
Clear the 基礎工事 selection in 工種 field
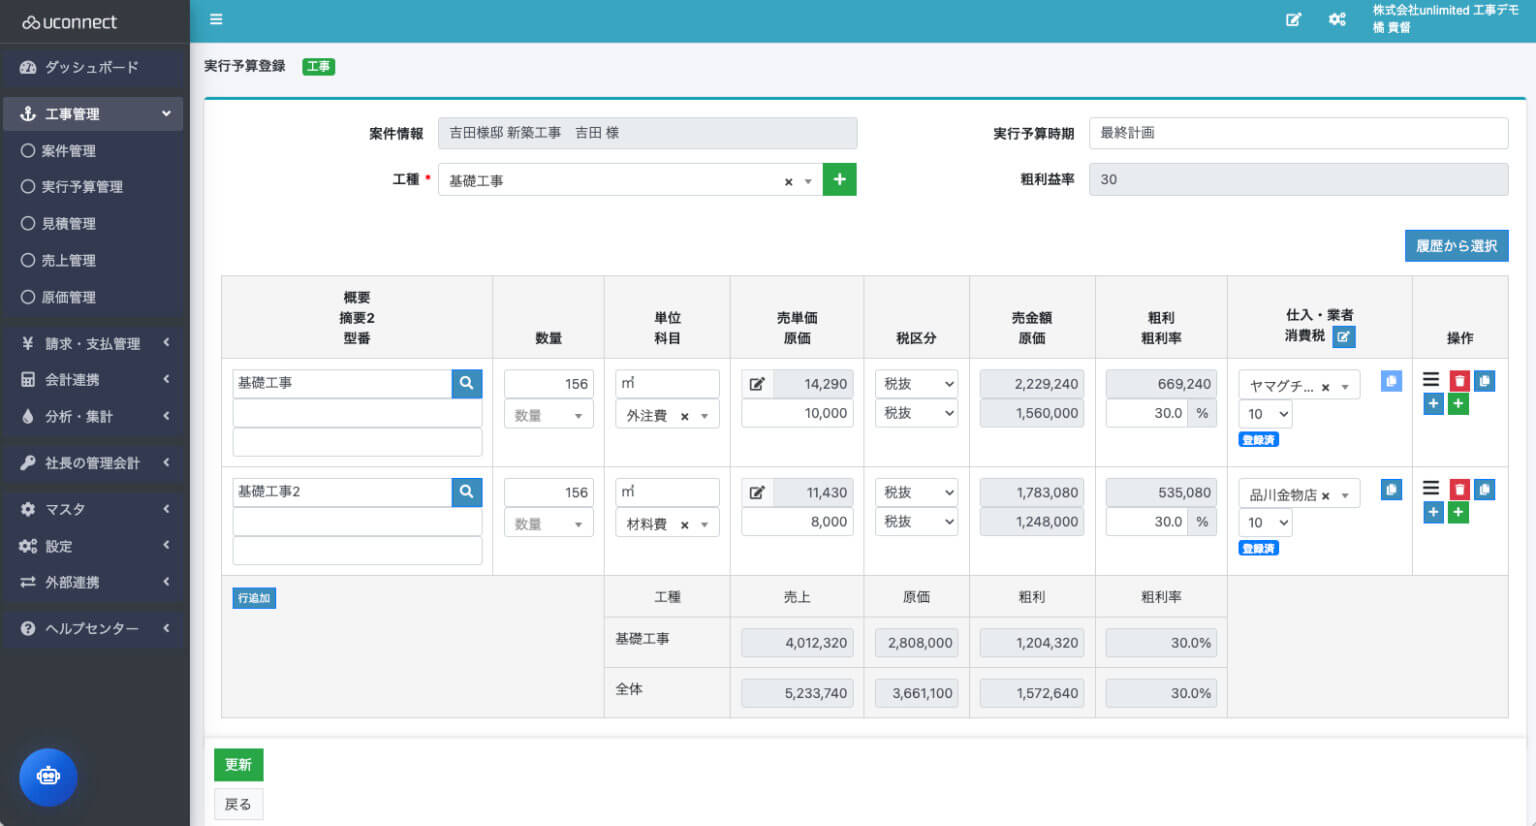click(x=788, y=182)
